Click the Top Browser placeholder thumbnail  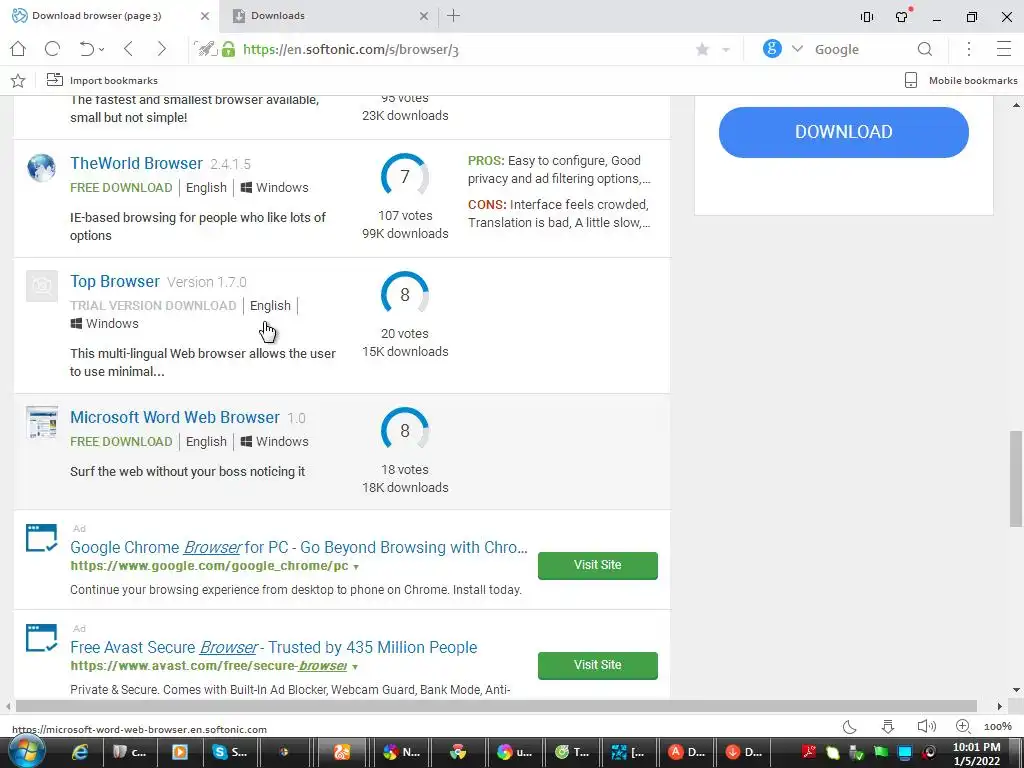42,286
